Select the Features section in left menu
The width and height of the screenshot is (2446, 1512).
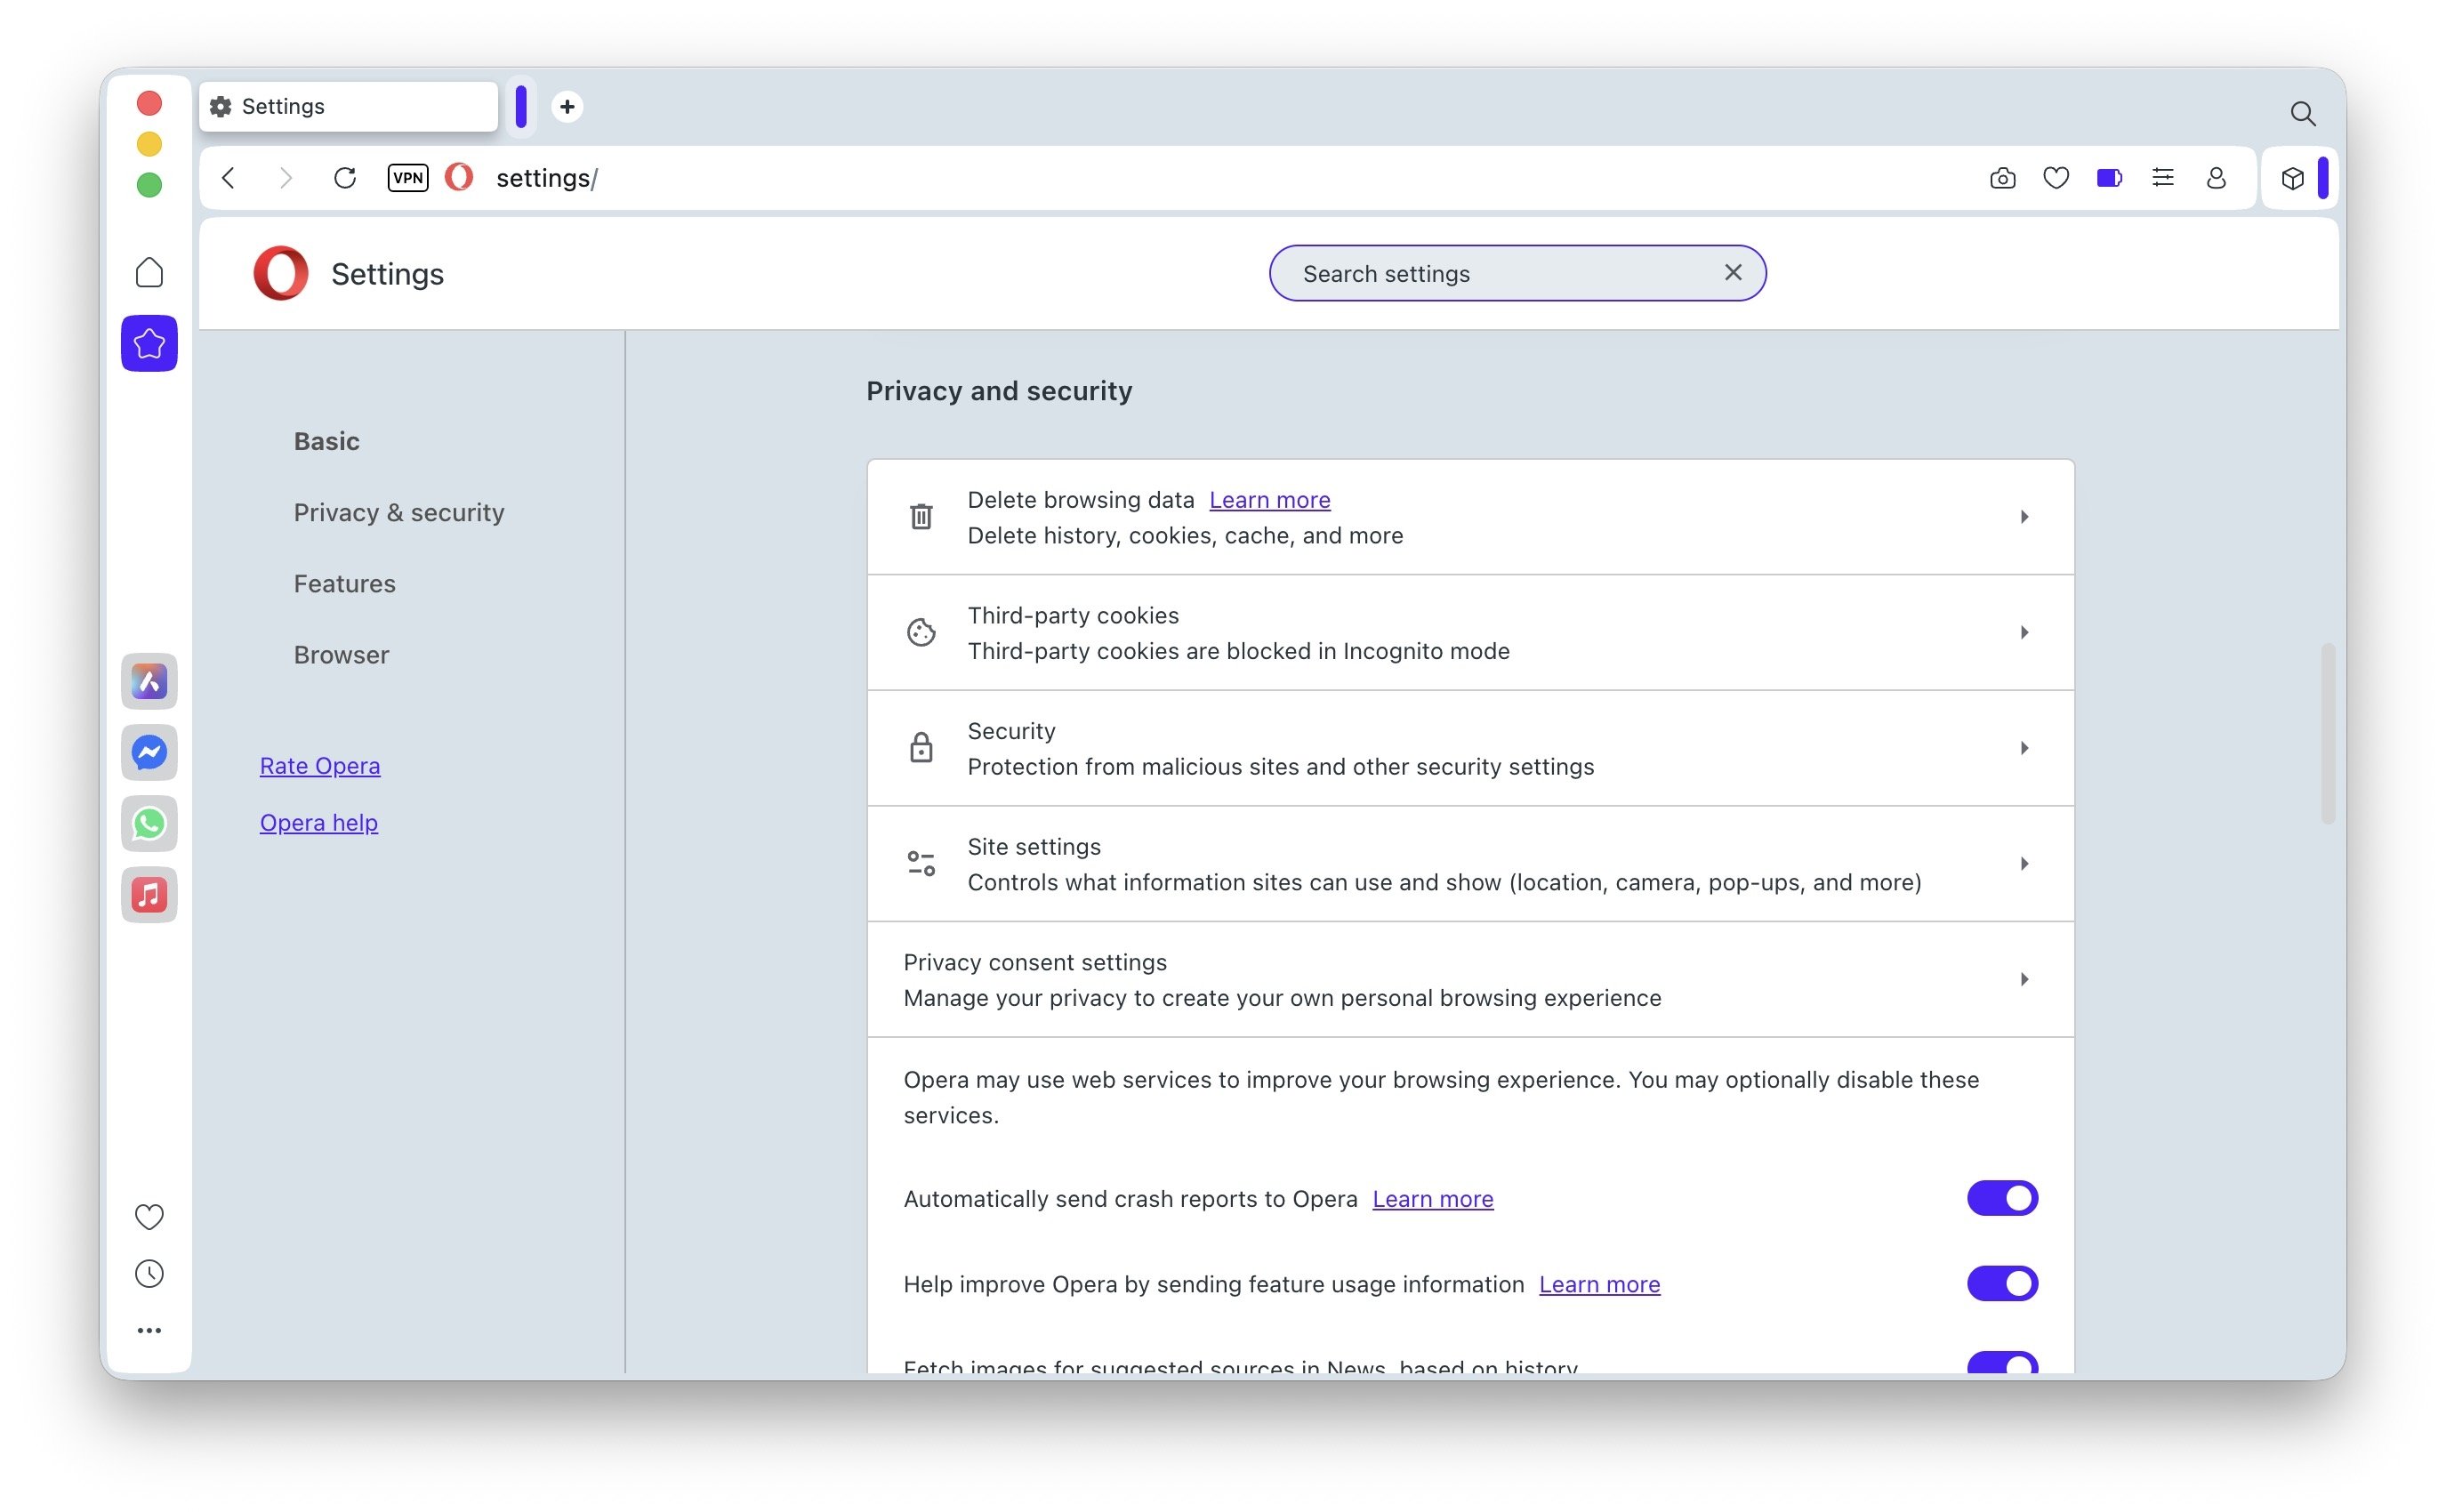[344, 583]
